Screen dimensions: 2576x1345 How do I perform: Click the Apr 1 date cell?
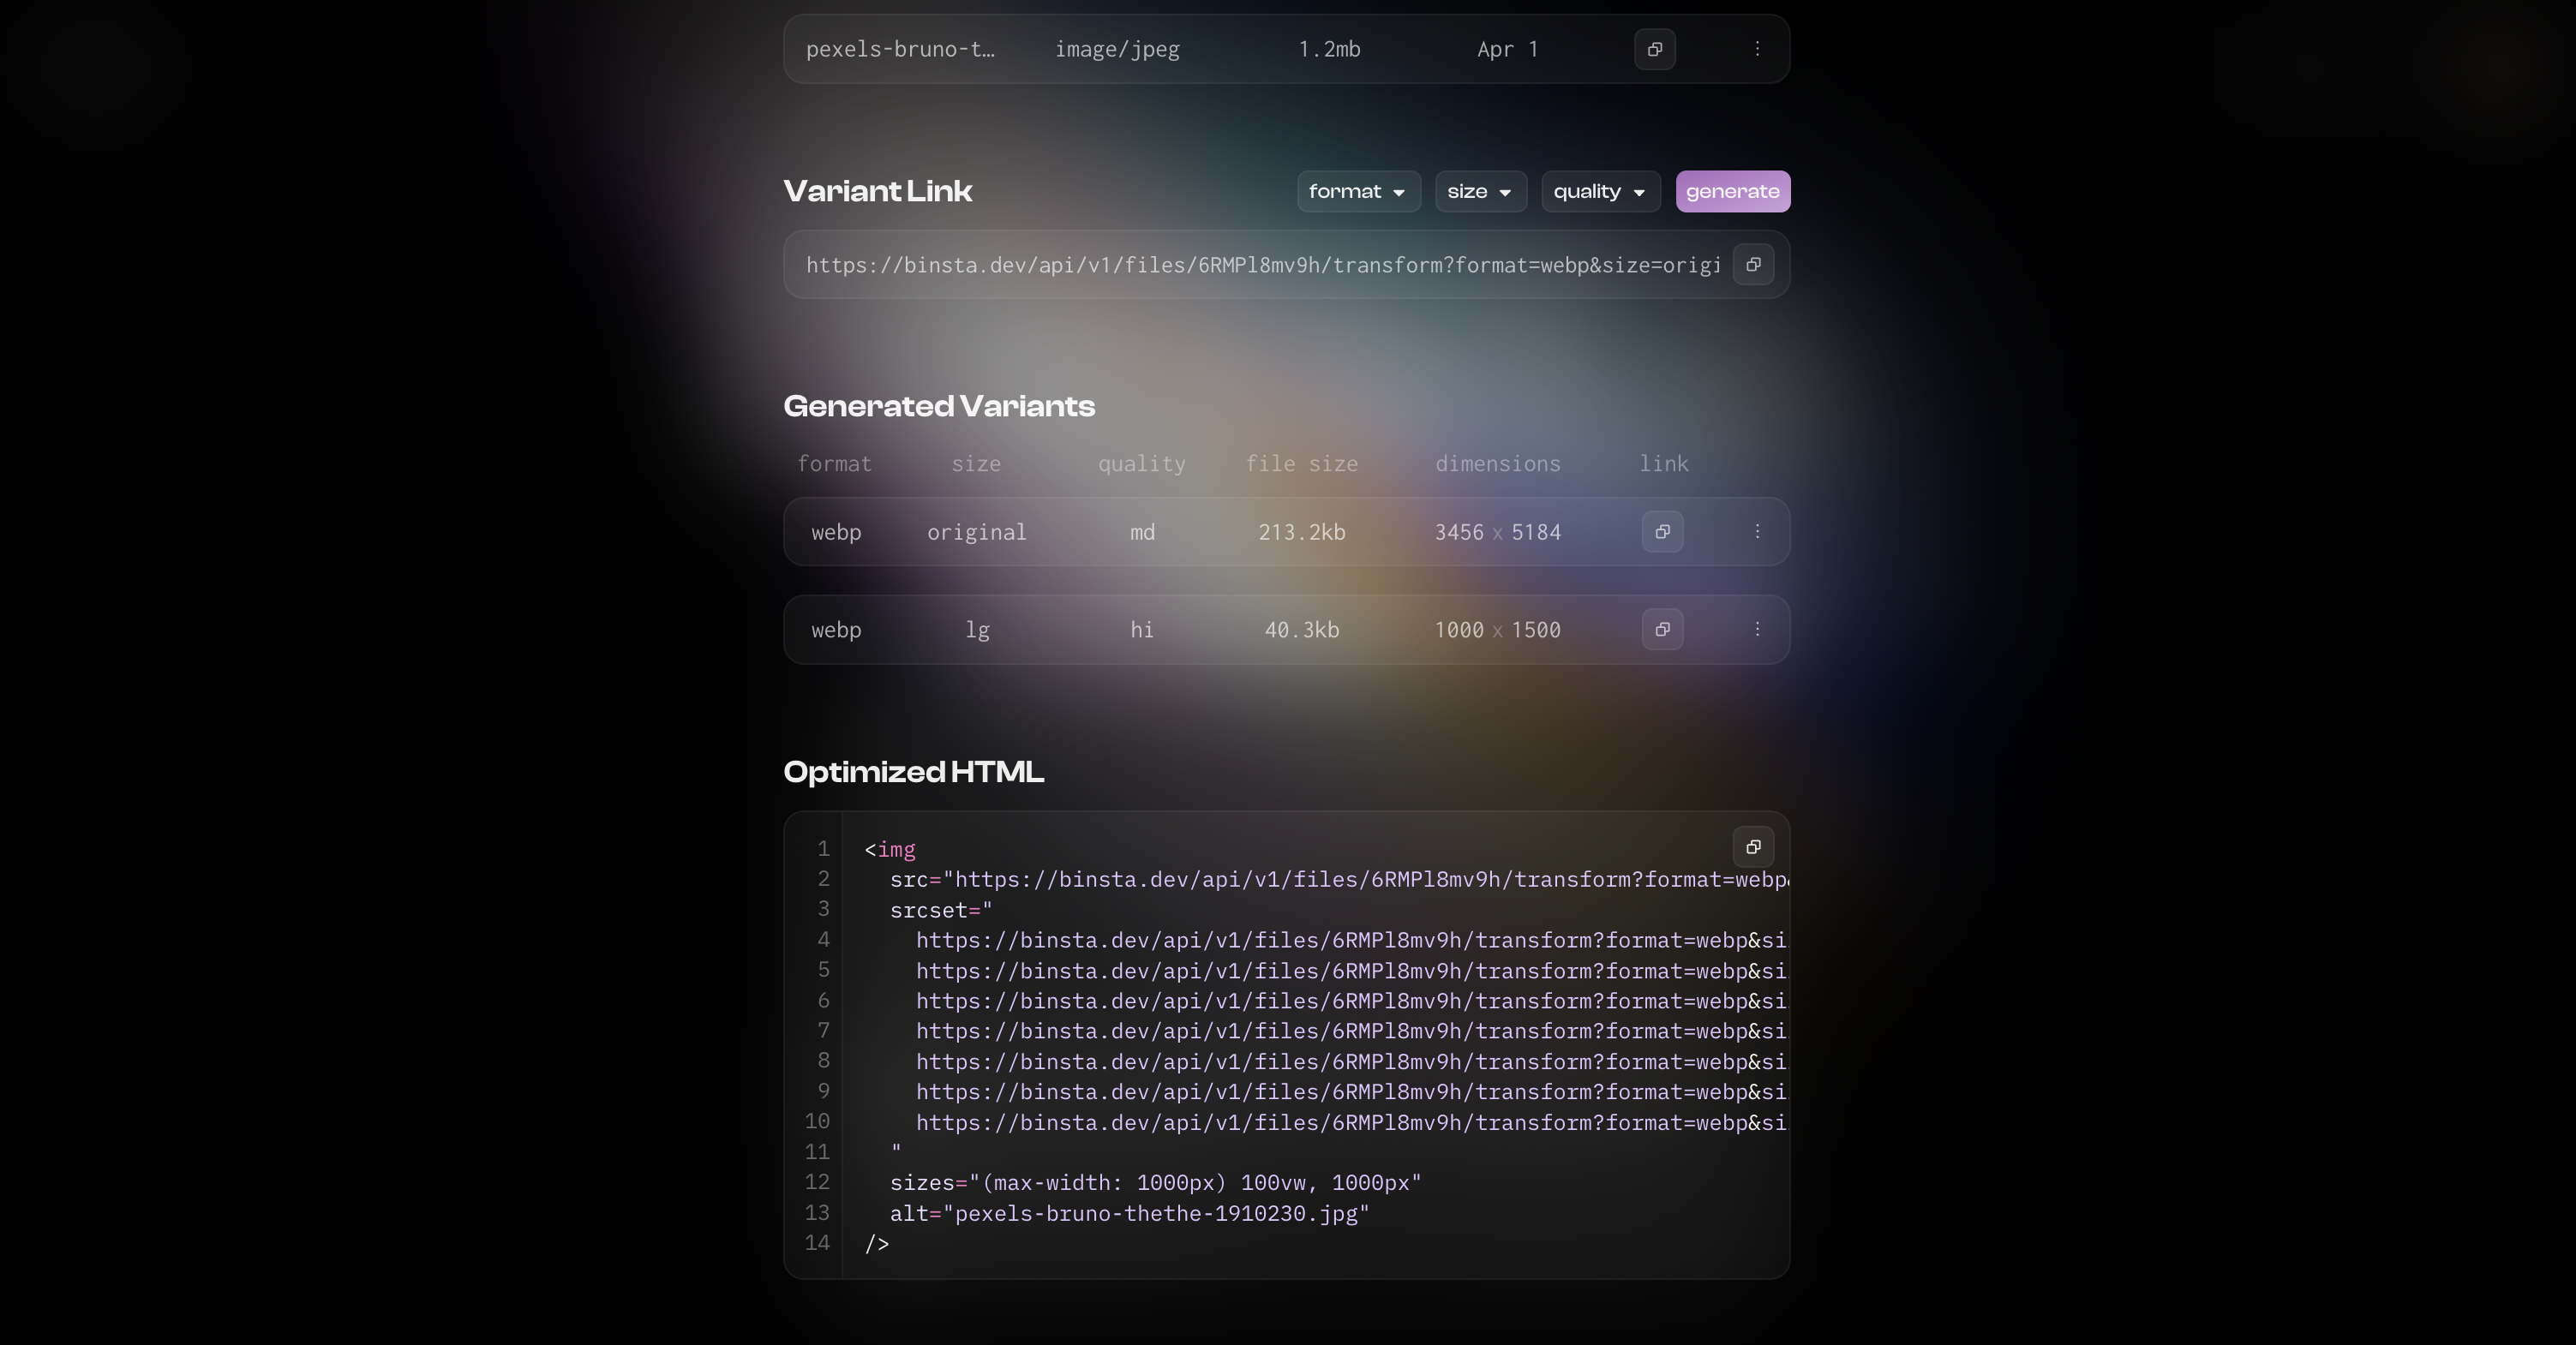coord(1508,49)
